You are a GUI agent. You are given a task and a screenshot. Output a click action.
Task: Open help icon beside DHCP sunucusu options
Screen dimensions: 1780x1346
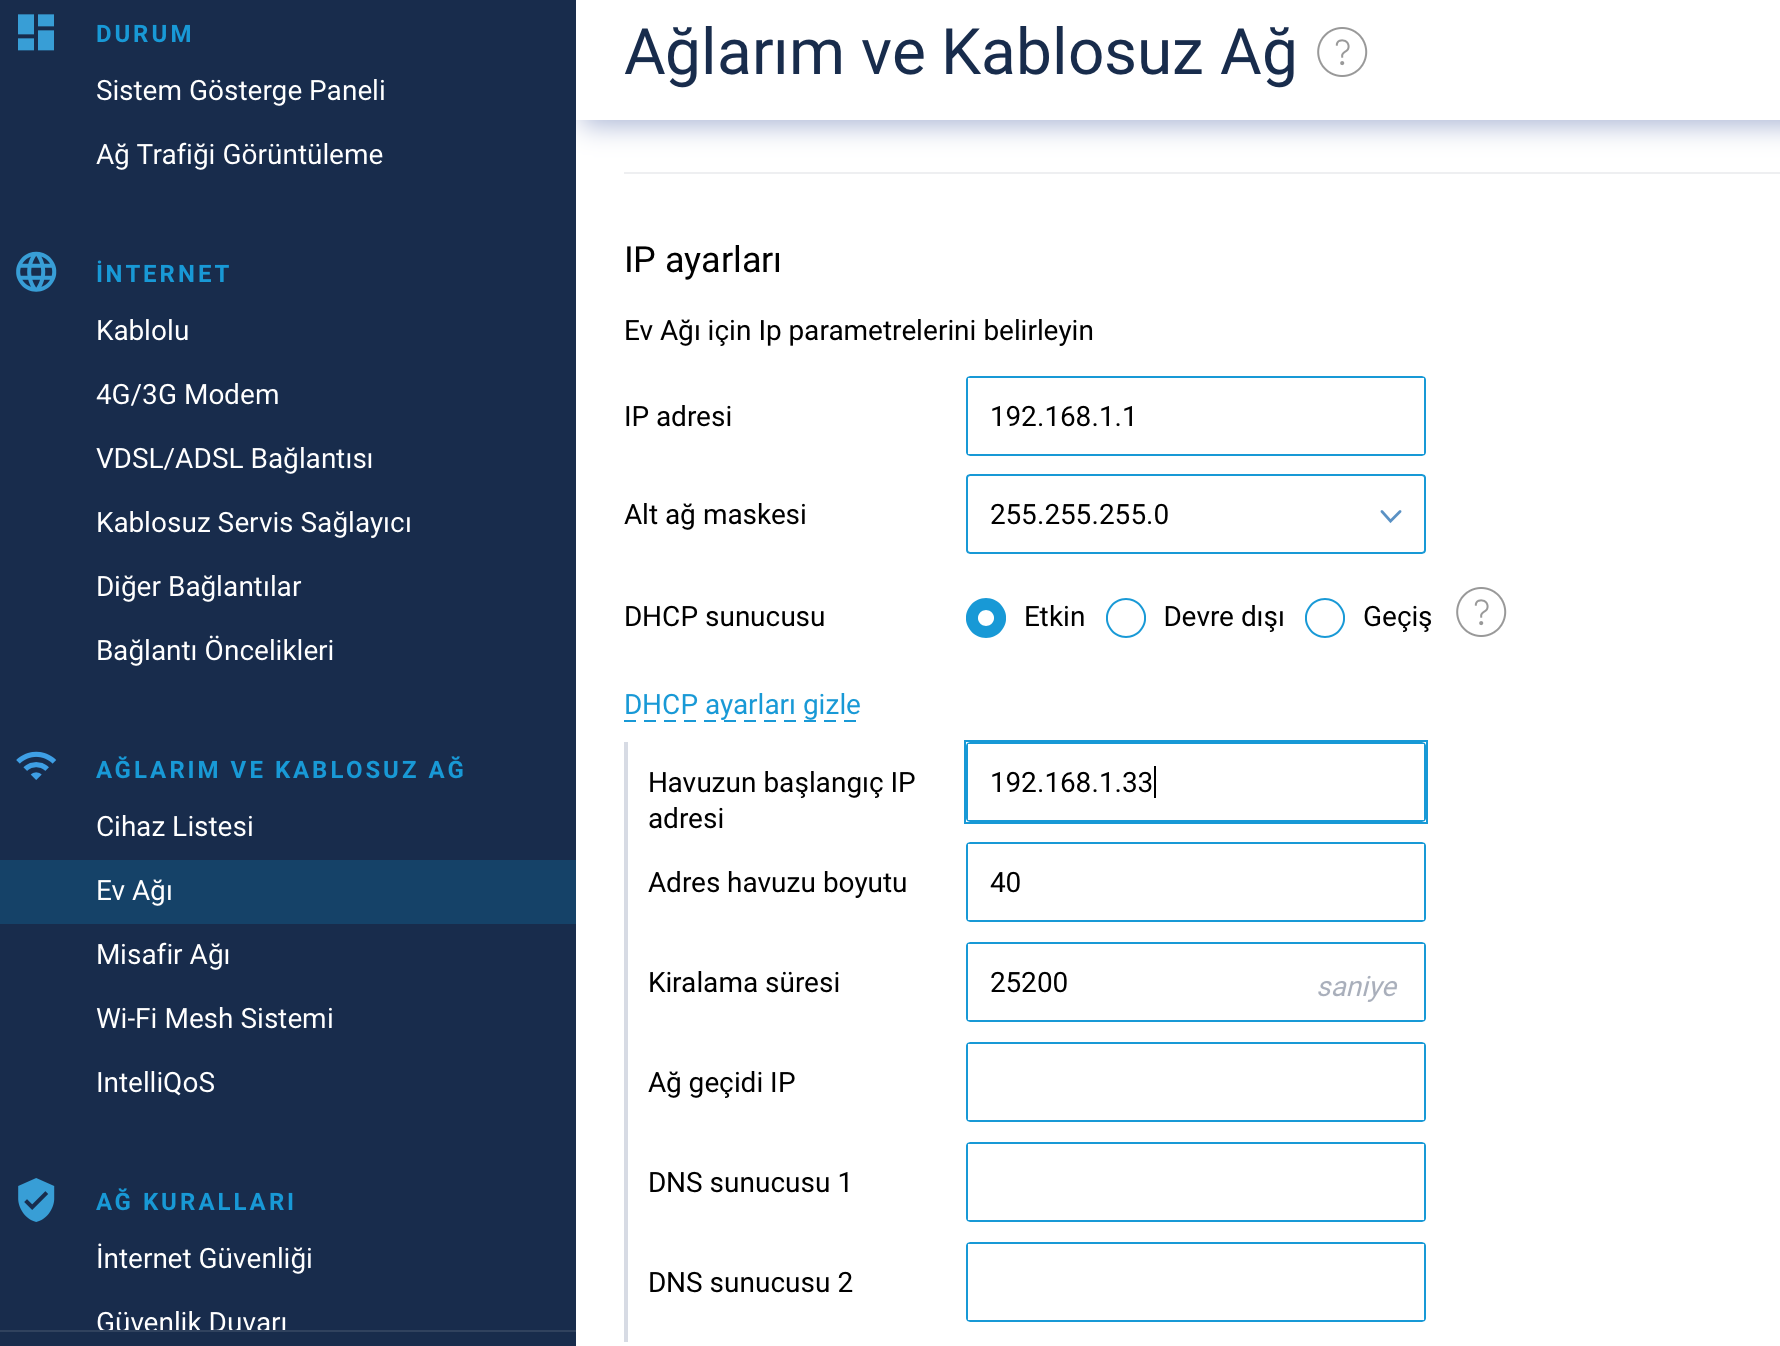[x=1480, y=612]
